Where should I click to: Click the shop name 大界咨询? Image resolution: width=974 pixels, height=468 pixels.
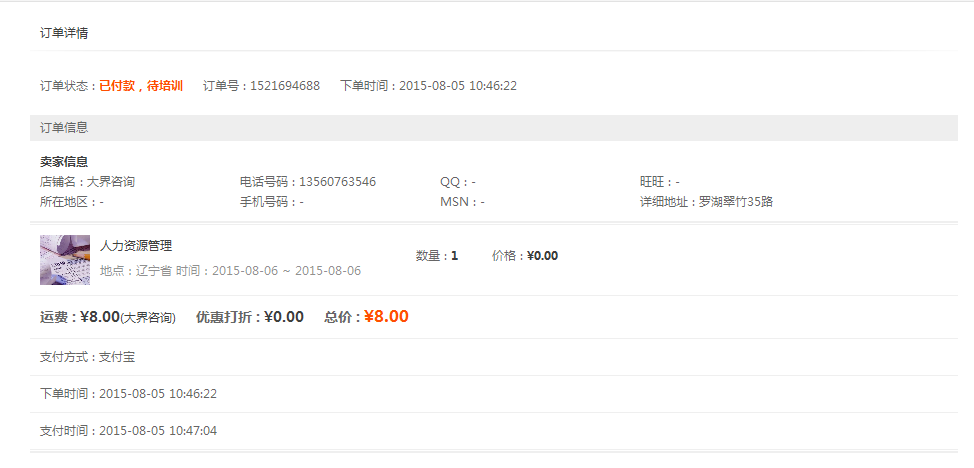coord(111,182)
